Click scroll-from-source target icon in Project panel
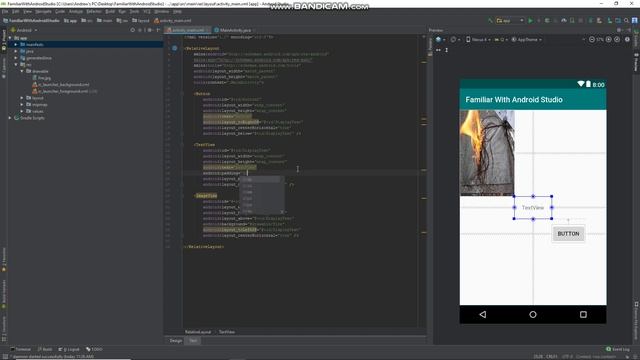 coord(133,30)
